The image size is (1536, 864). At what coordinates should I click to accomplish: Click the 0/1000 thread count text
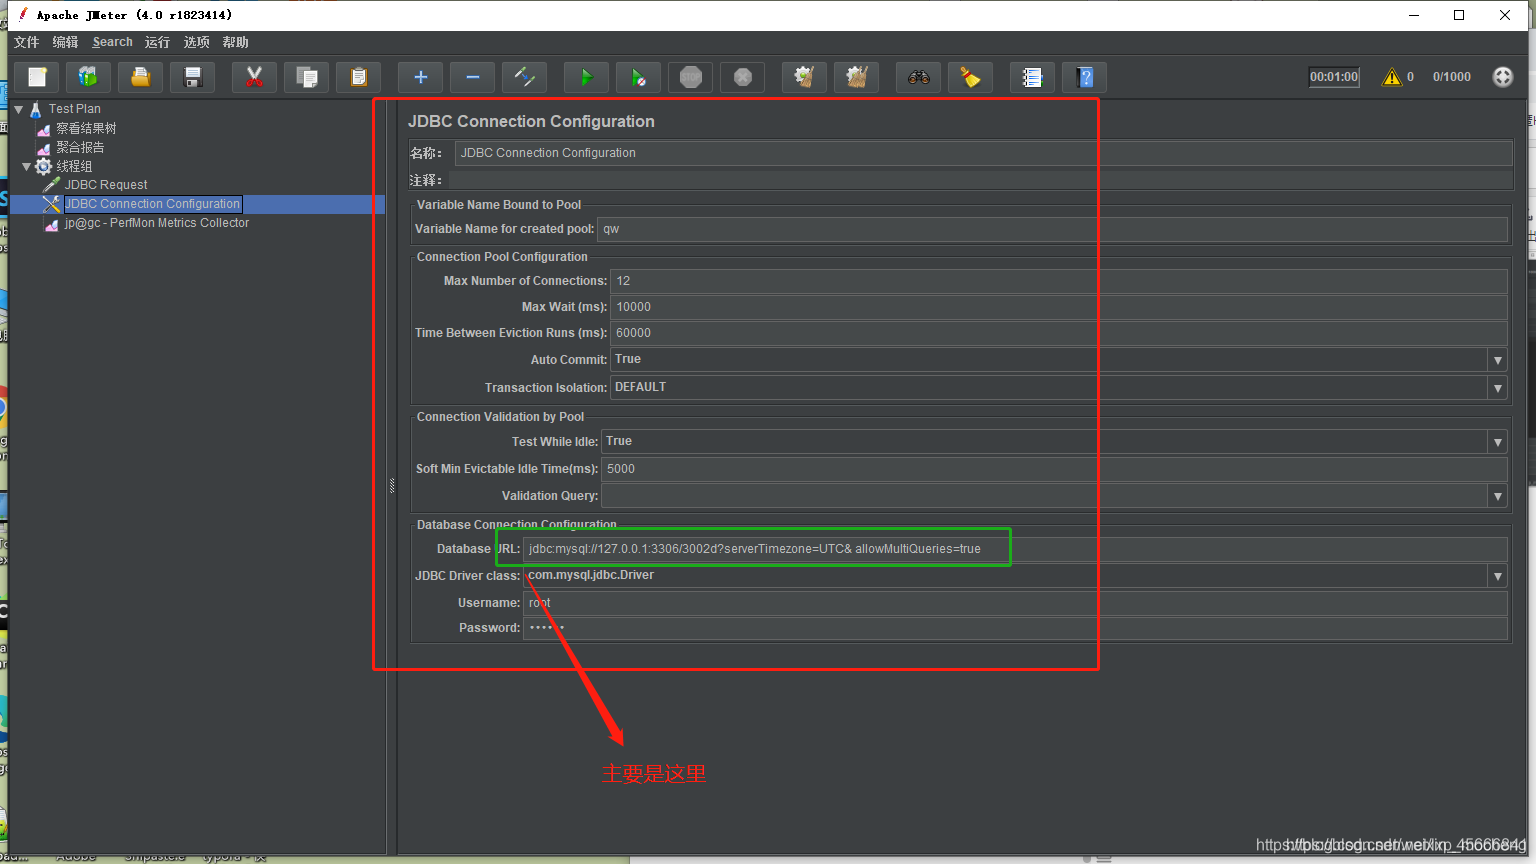click(x=1451, y=77)
